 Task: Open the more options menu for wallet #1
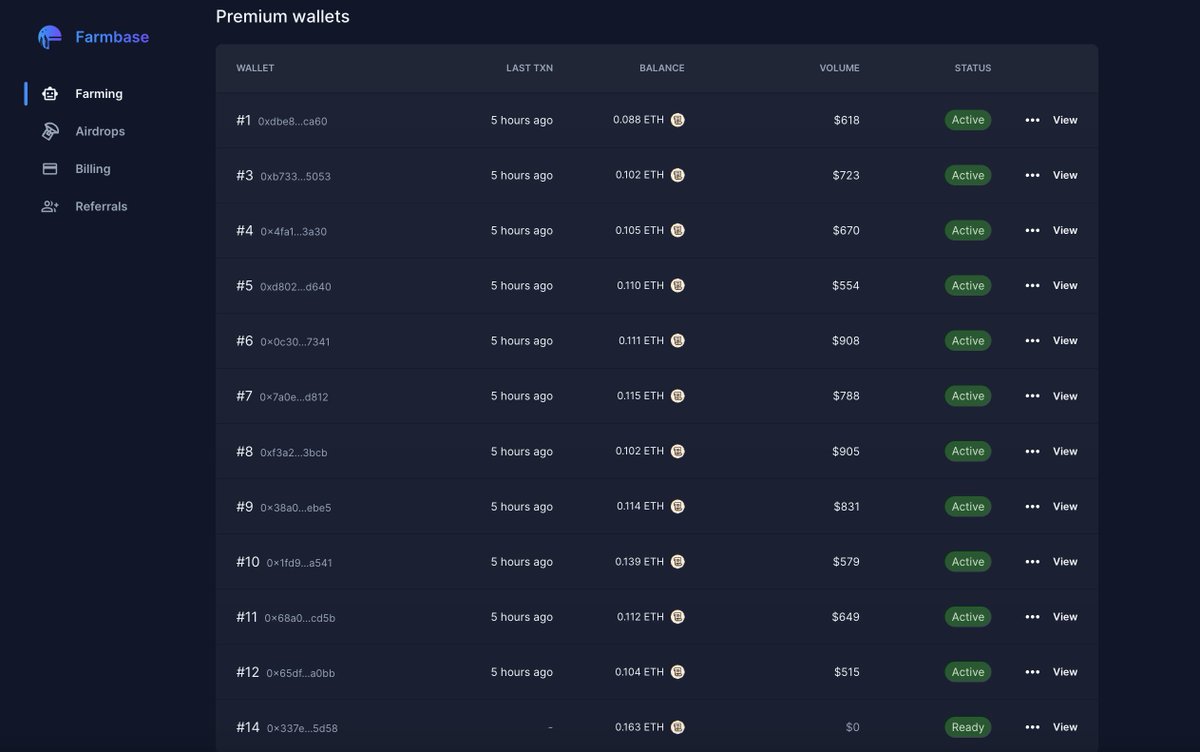click(x=1032, y=120)
